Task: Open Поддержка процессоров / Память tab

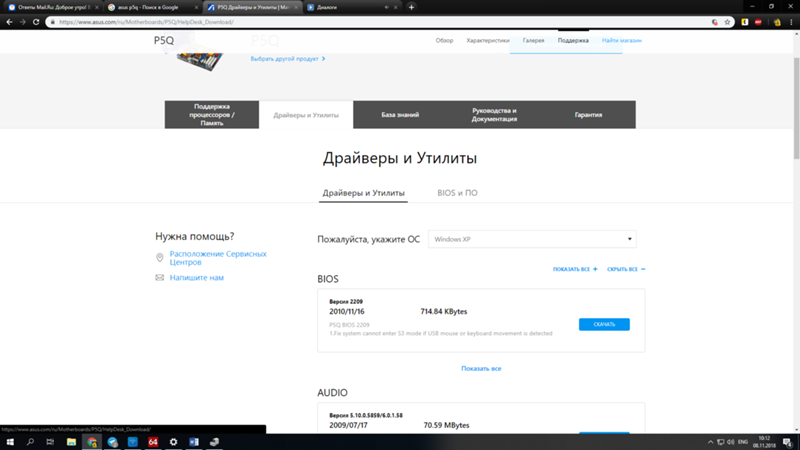Action: click(212, 115)
